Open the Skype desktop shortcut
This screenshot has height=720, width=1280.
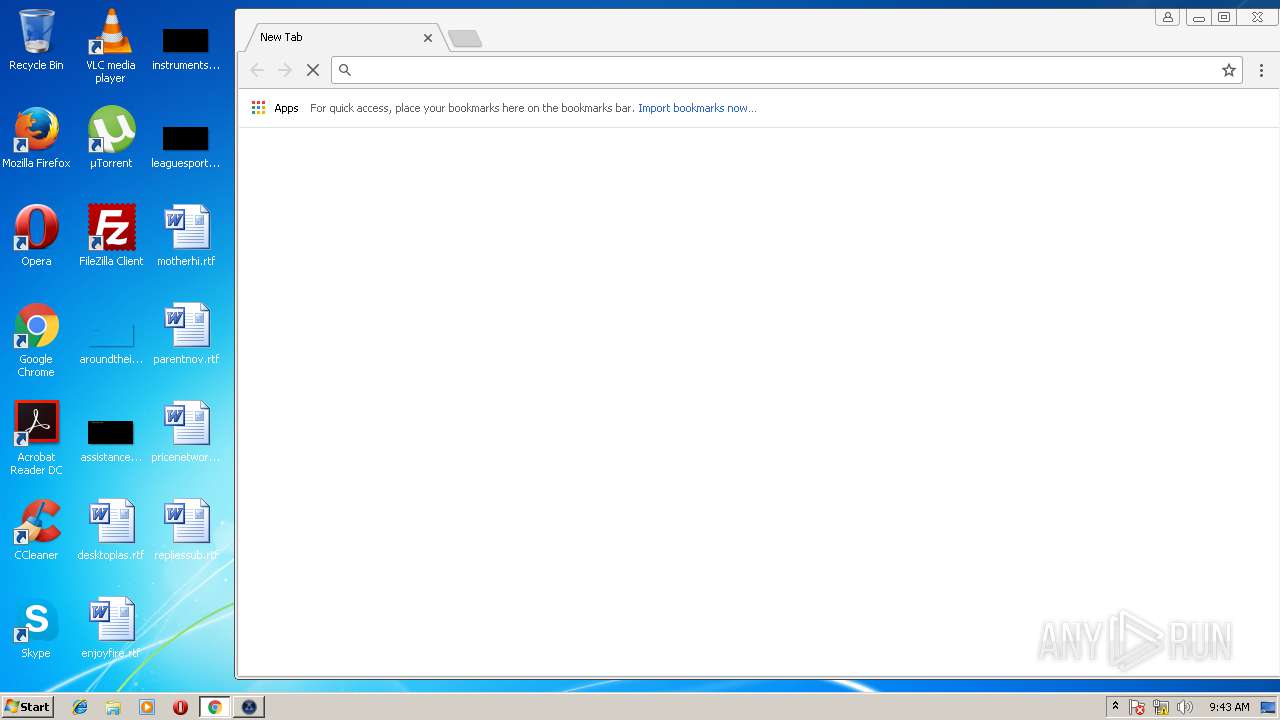(x=36, y=628)
